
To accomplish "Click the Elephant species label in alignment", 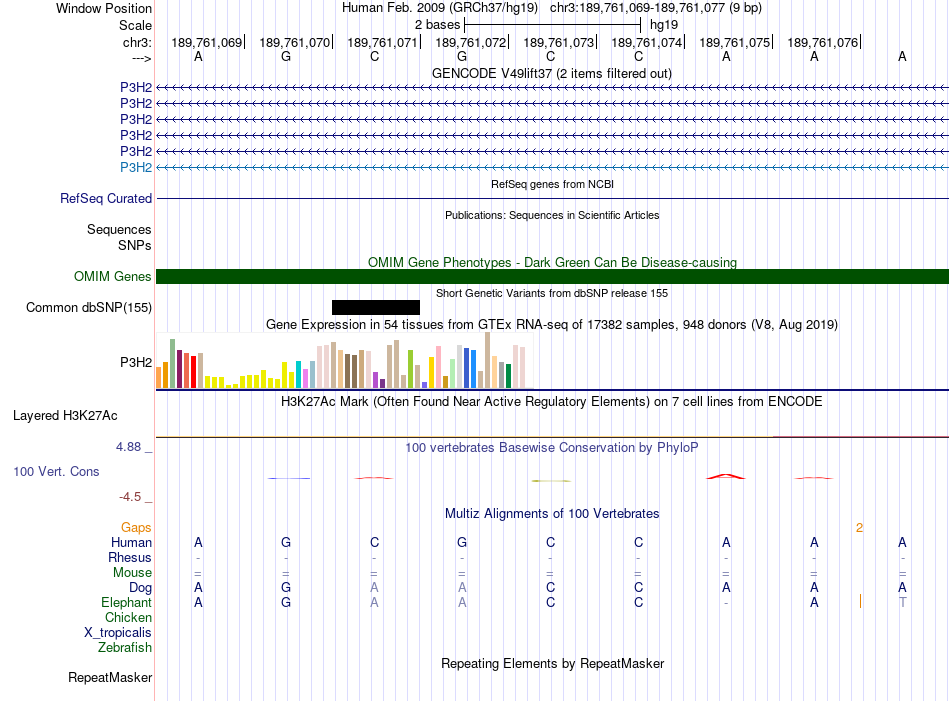I will pyautogui.click(x=126, y=602).
